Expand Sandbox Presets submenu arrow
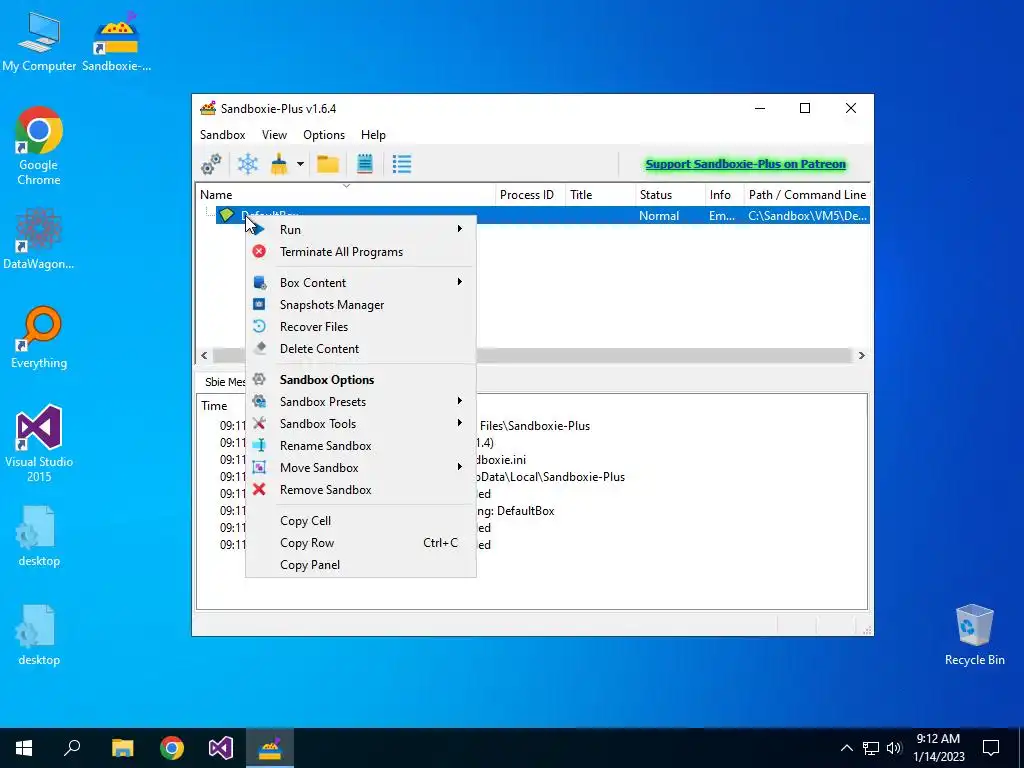This screenshot has width=1024, height=768. click(460, 401)
